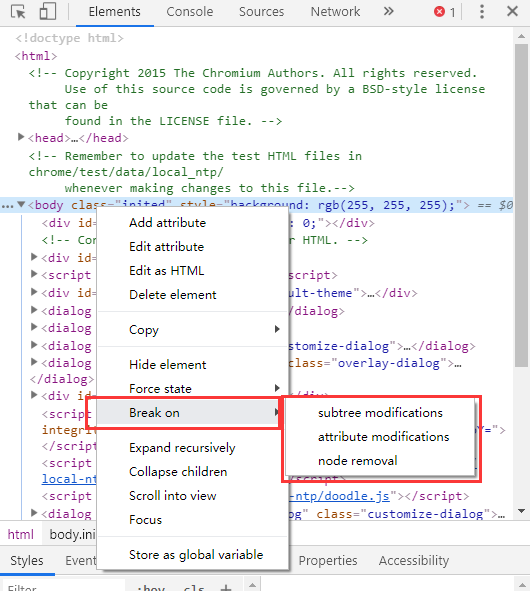Select the html element line
Screen dimensions: 530x591
(36, 56)
